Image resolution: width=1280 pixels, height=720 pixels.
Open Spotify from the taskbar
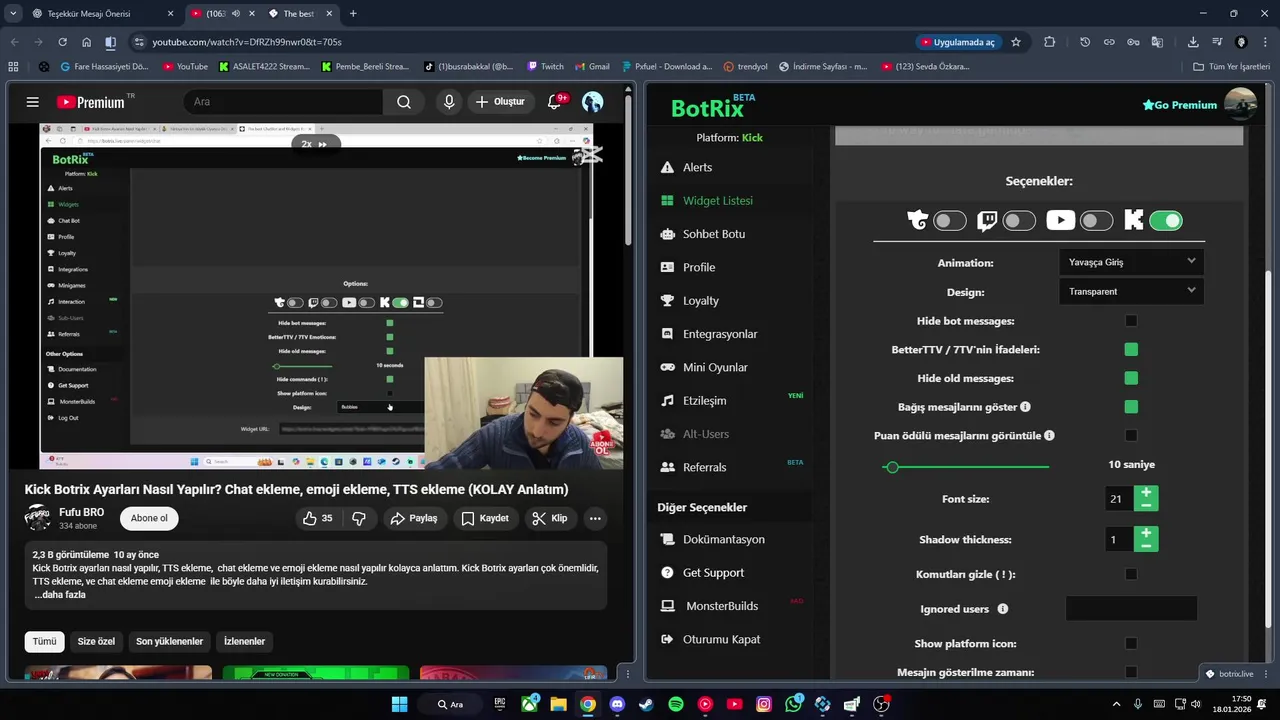click(676, 704)
